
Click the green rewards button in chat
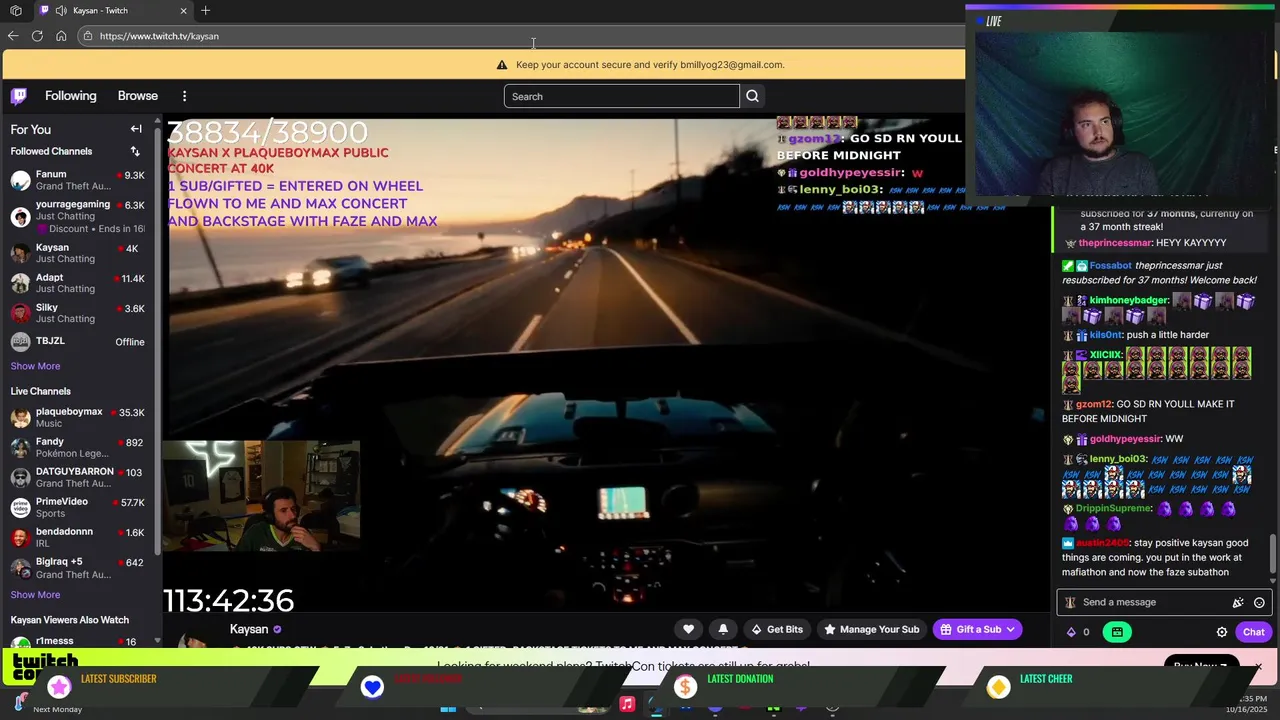pyautogui.click(x=1117, y=632)
